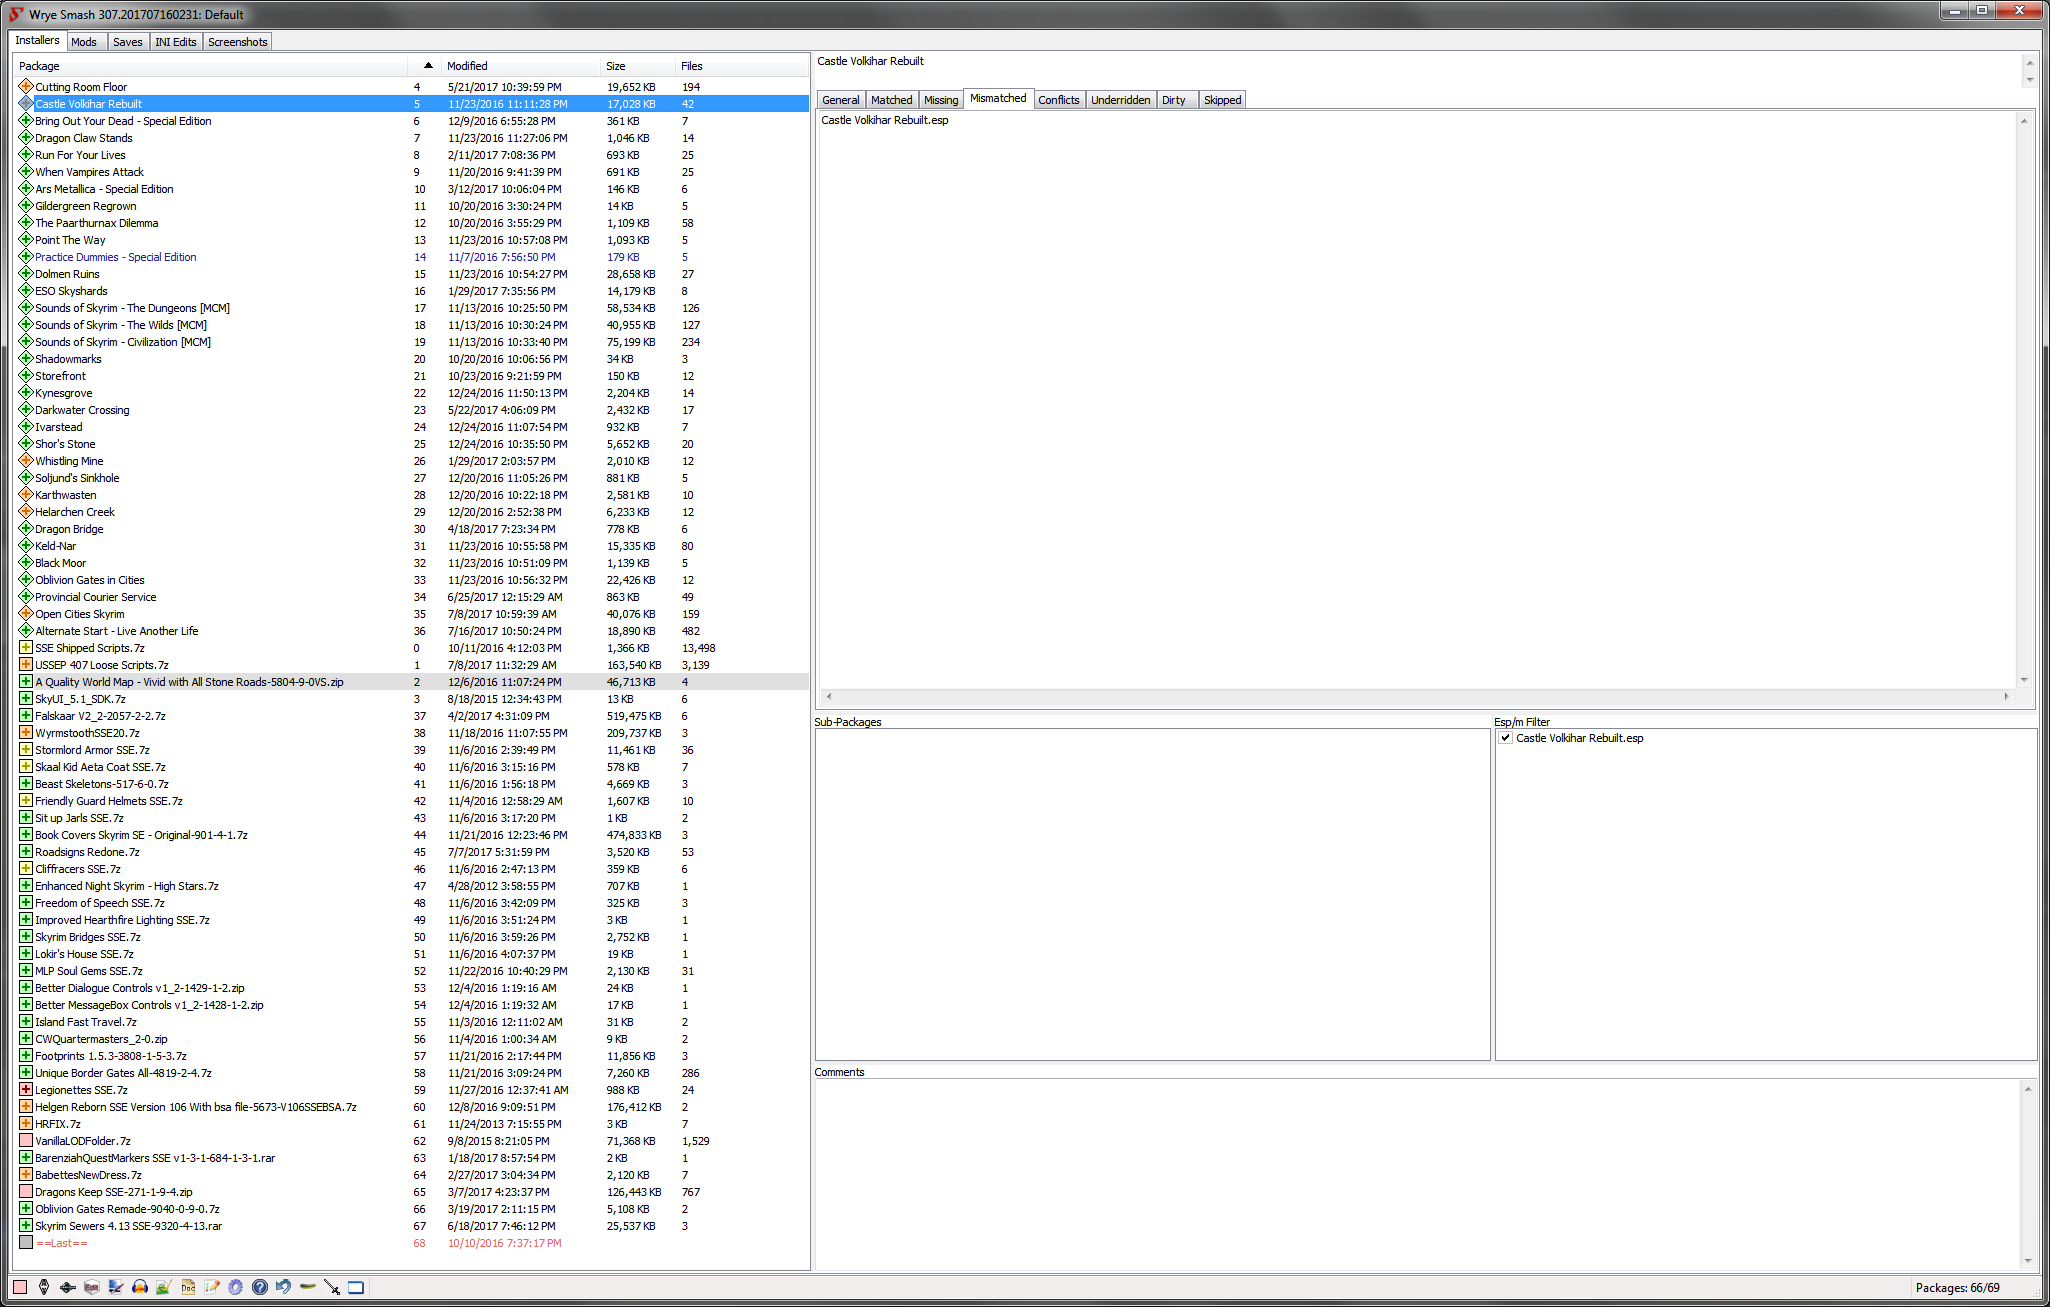Click the green square icon beside Falskaar V2_2
2050x1307 pixels.
pos(26,716)
